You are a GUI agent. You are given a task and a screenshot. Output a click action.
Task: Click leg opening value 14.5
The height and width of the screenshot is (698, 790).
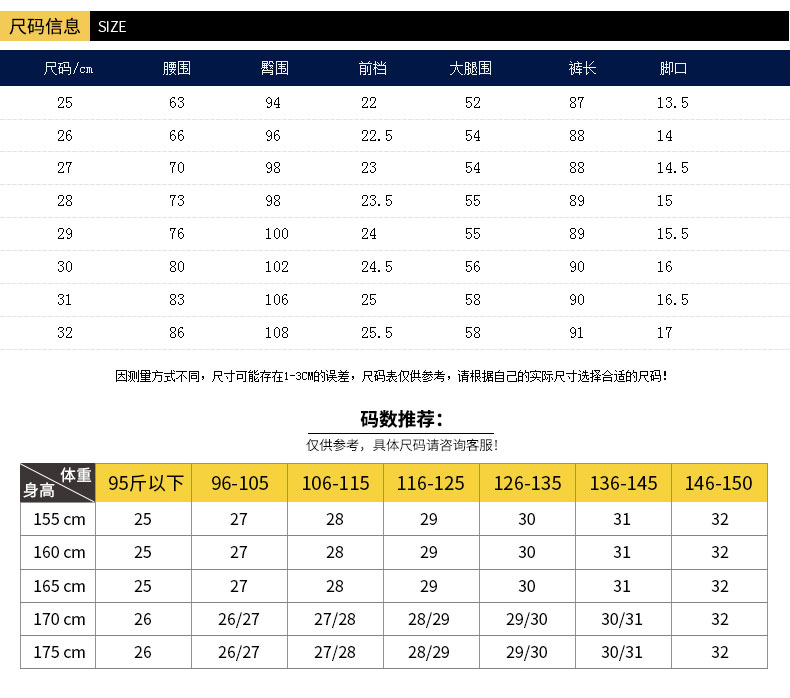click(673, 168)
